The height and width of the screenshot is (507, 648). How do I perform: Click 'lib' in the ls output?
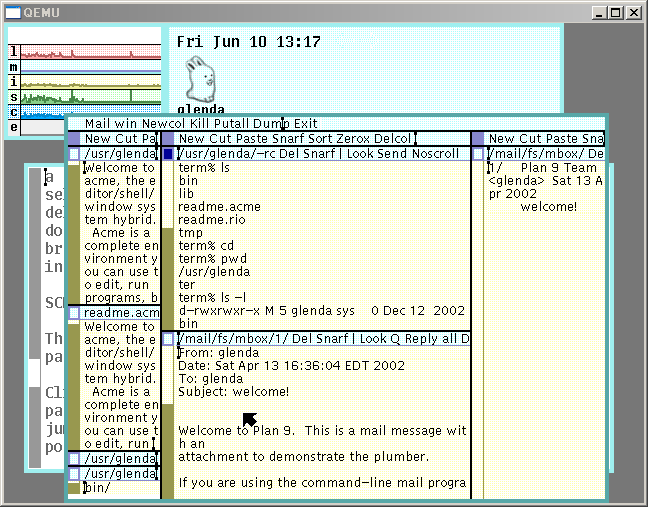click(186, 193)
